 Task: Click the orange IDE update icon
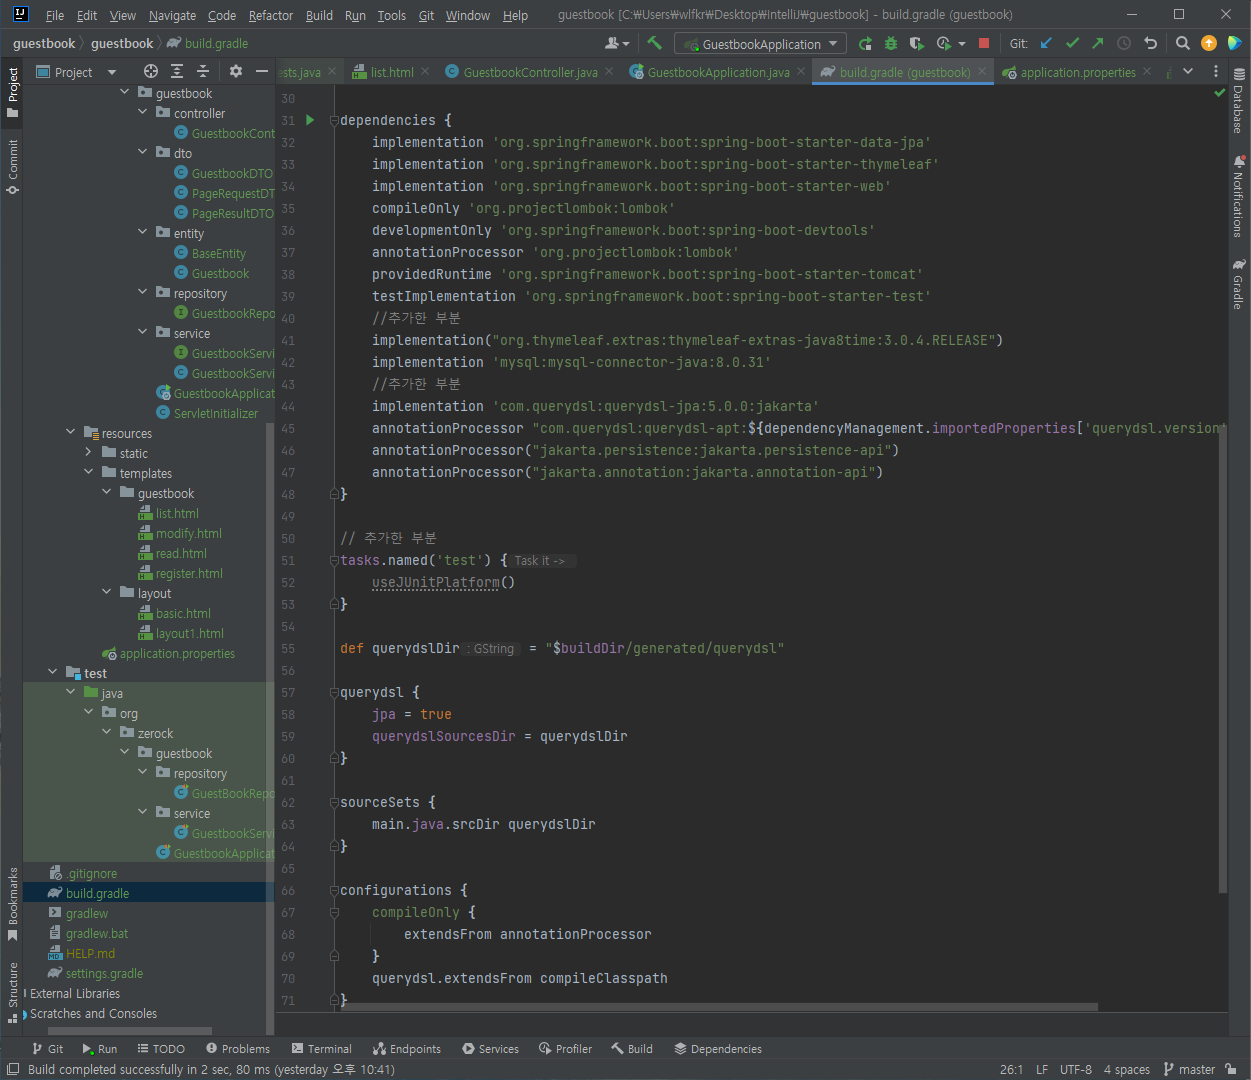(x=1209, y=43)
